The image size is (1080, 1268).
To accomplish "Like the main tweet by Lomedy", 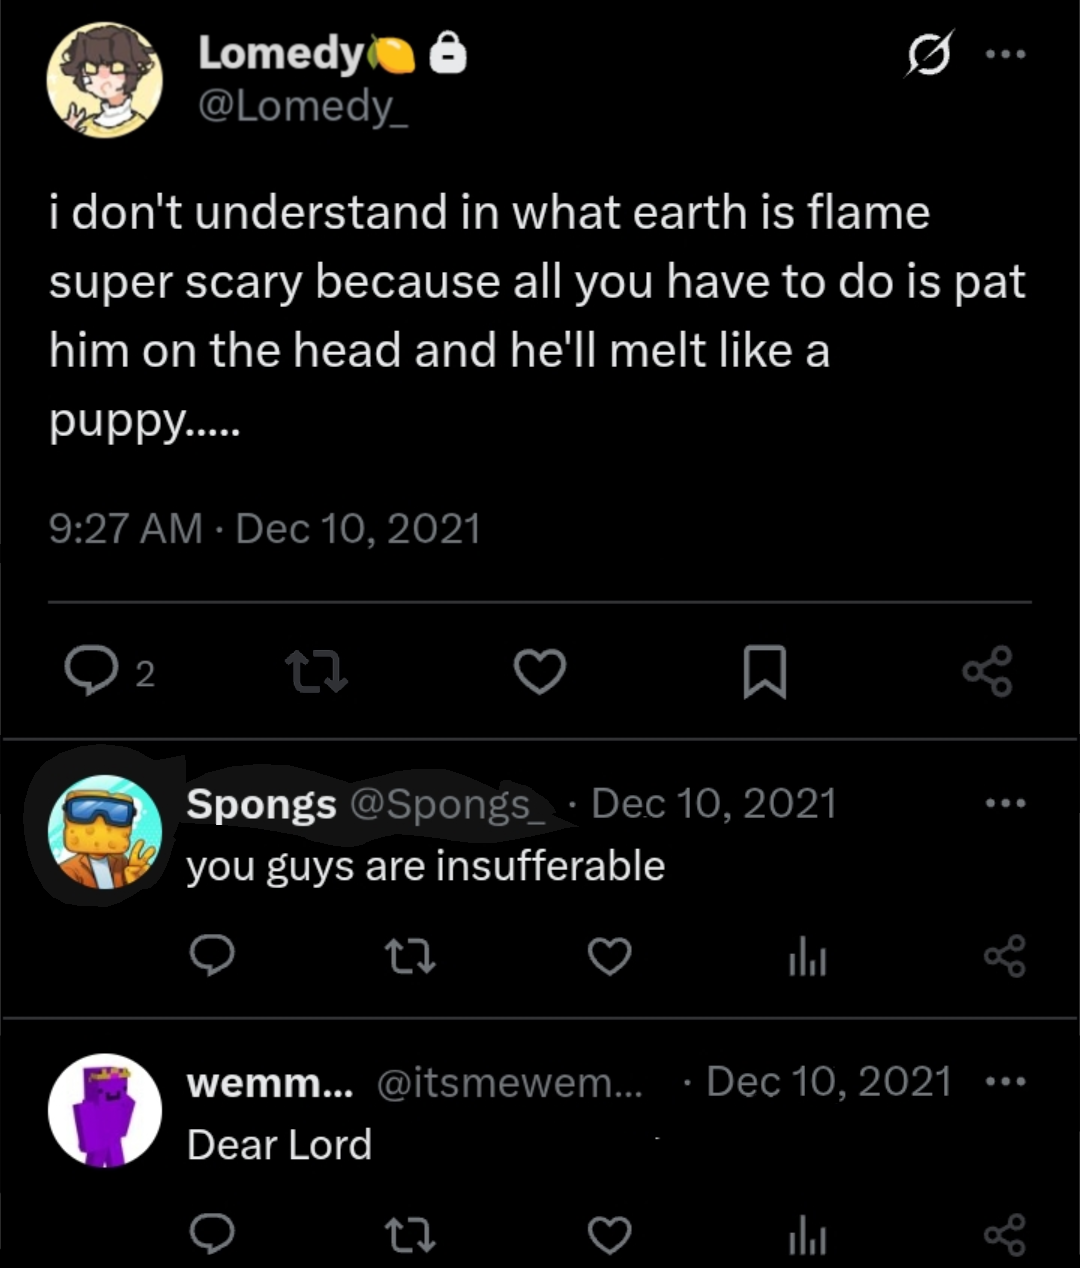I will (540, 671).
